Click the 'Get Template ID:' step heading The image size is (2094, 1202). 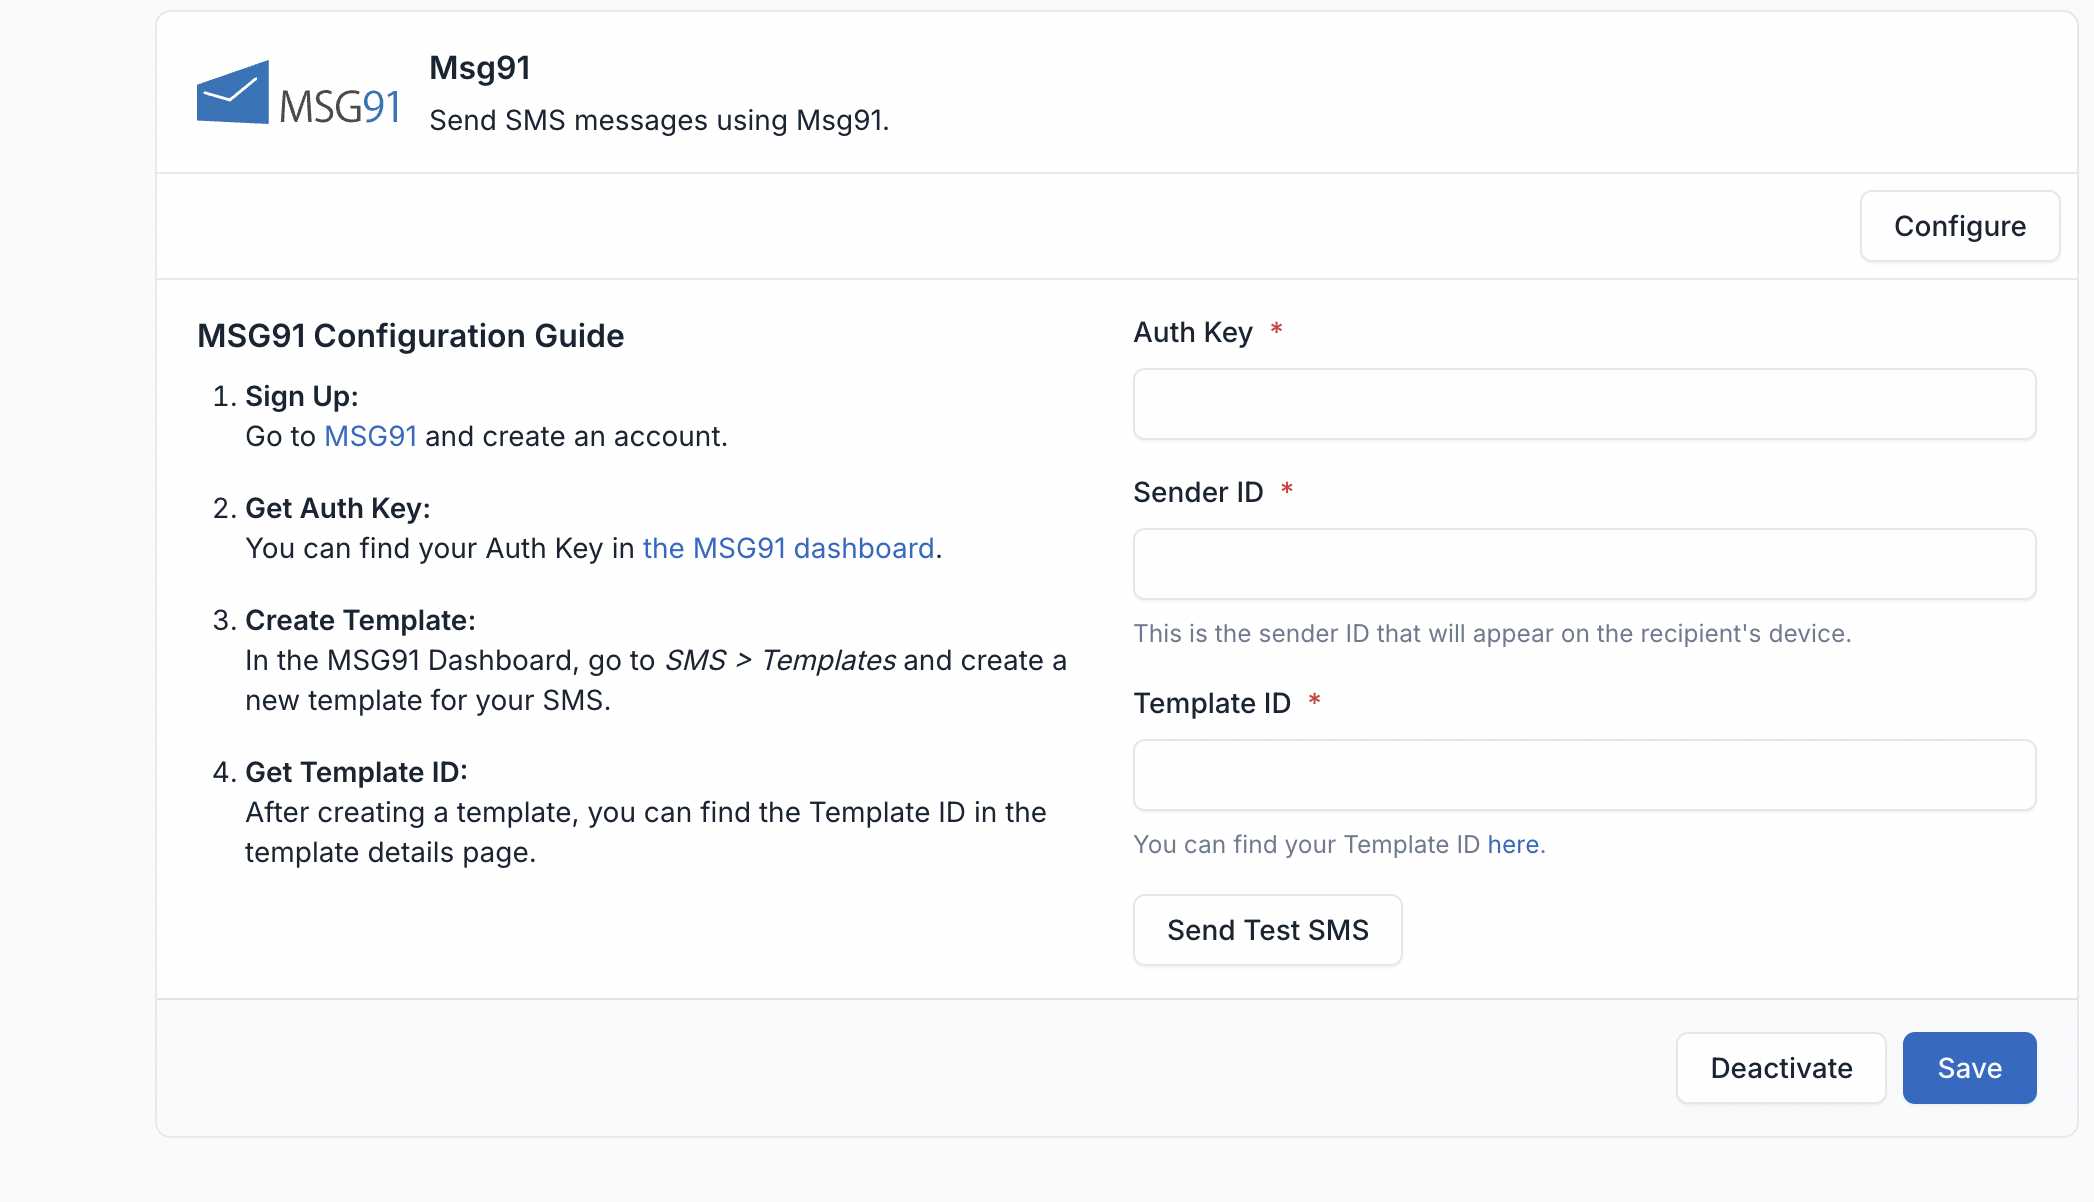(x=356, y=772)
